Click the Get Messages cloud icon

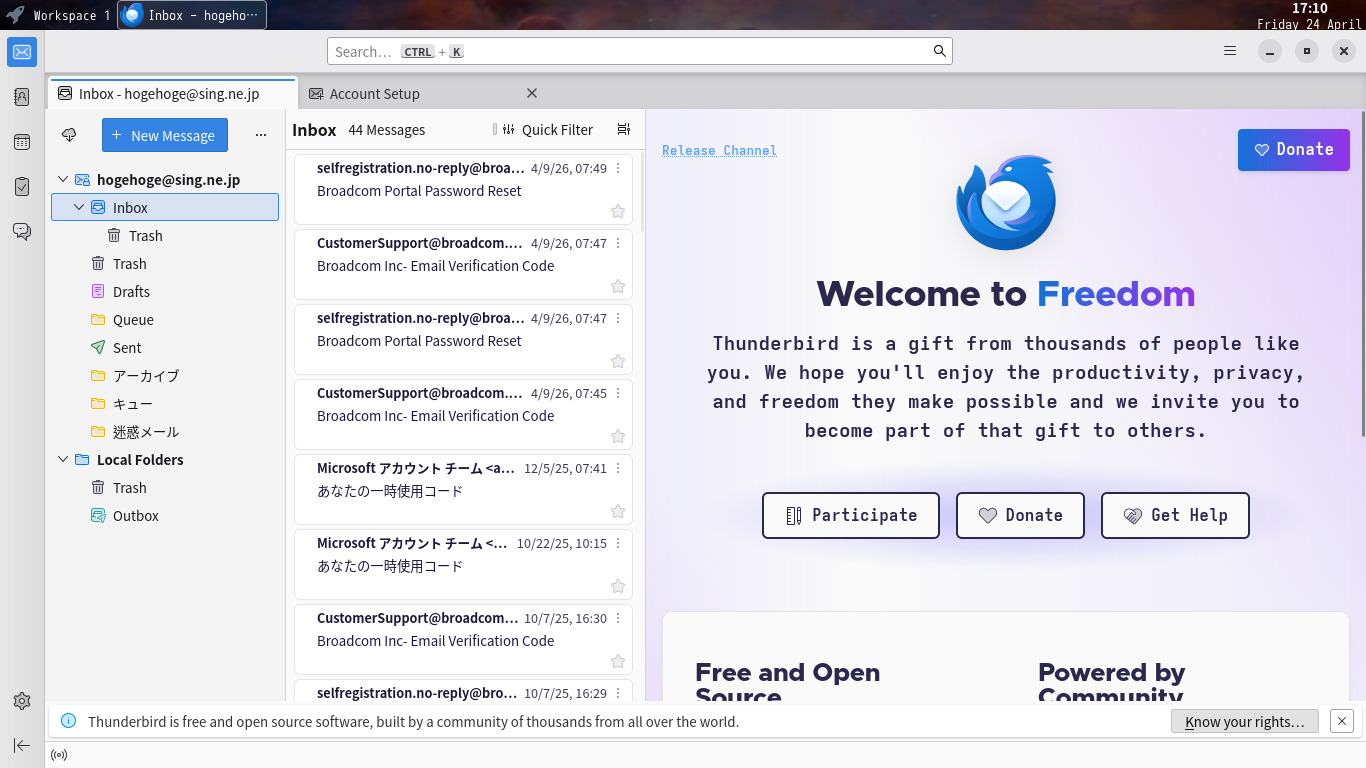tap(69, 135)
